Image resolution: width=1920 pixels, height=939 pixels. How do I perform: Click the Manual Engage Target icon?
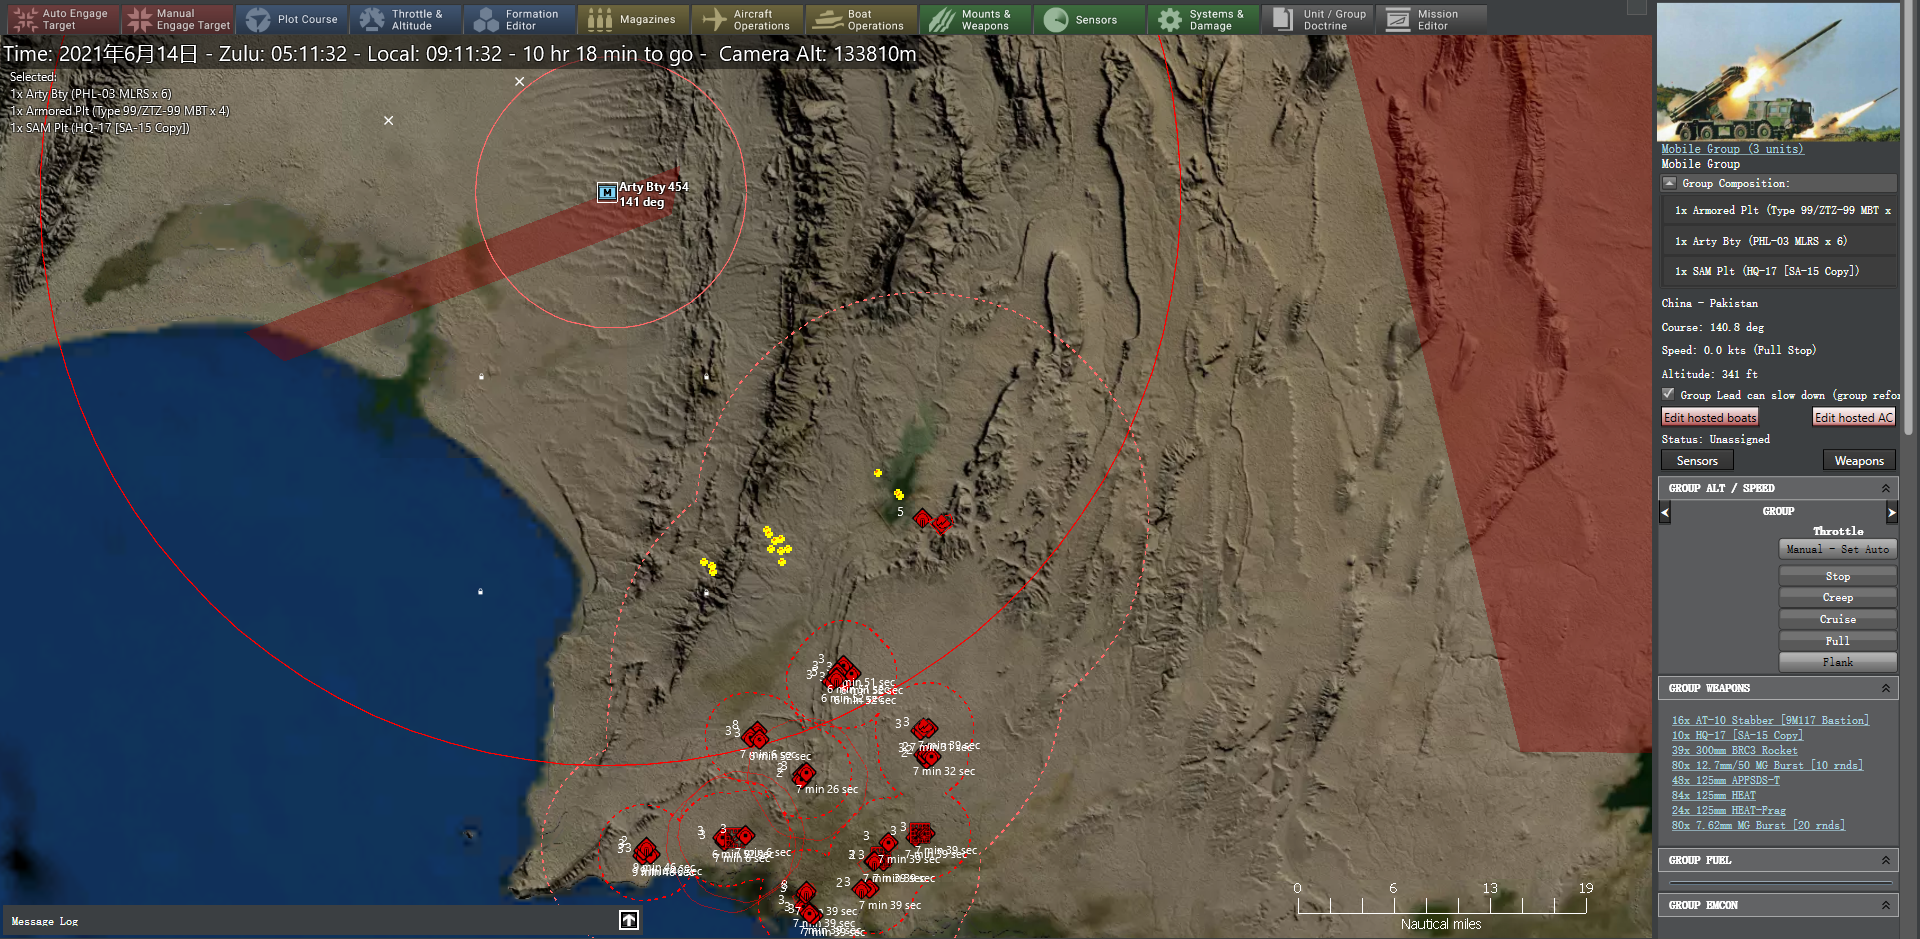click(x=140, y=19)
